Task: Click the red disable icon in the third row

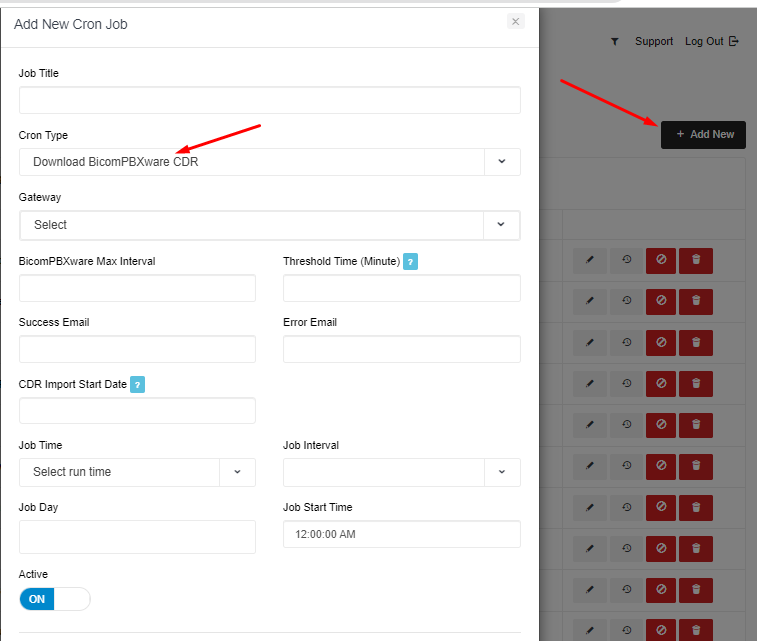Action: 660,344
